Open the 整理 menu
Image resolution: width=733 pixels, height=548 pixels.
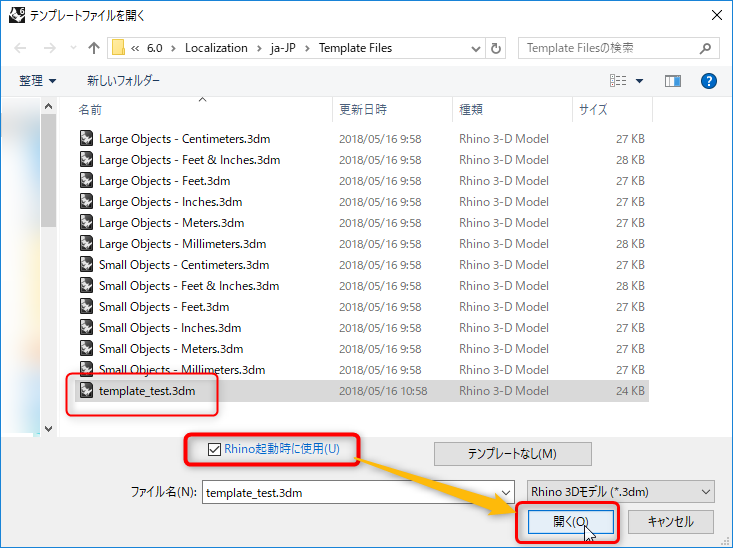point(38,80)
